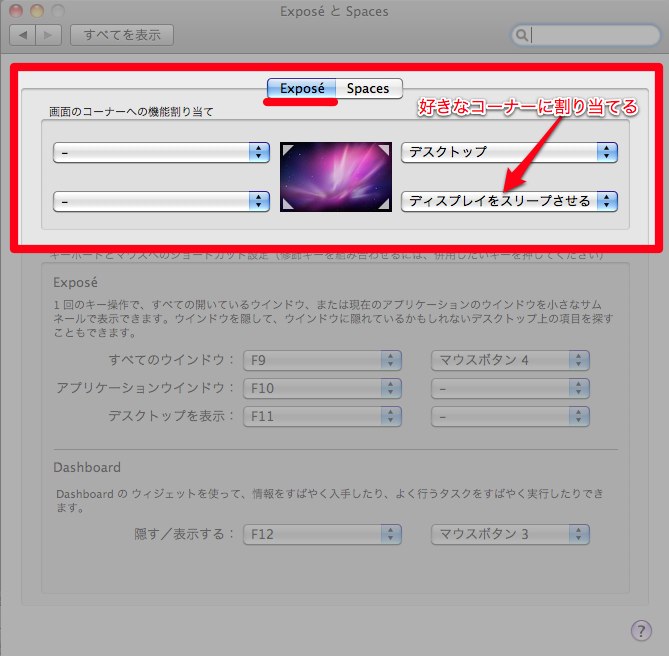
Task: Click the デスクトップを表示 label
Action: (171, 416)
